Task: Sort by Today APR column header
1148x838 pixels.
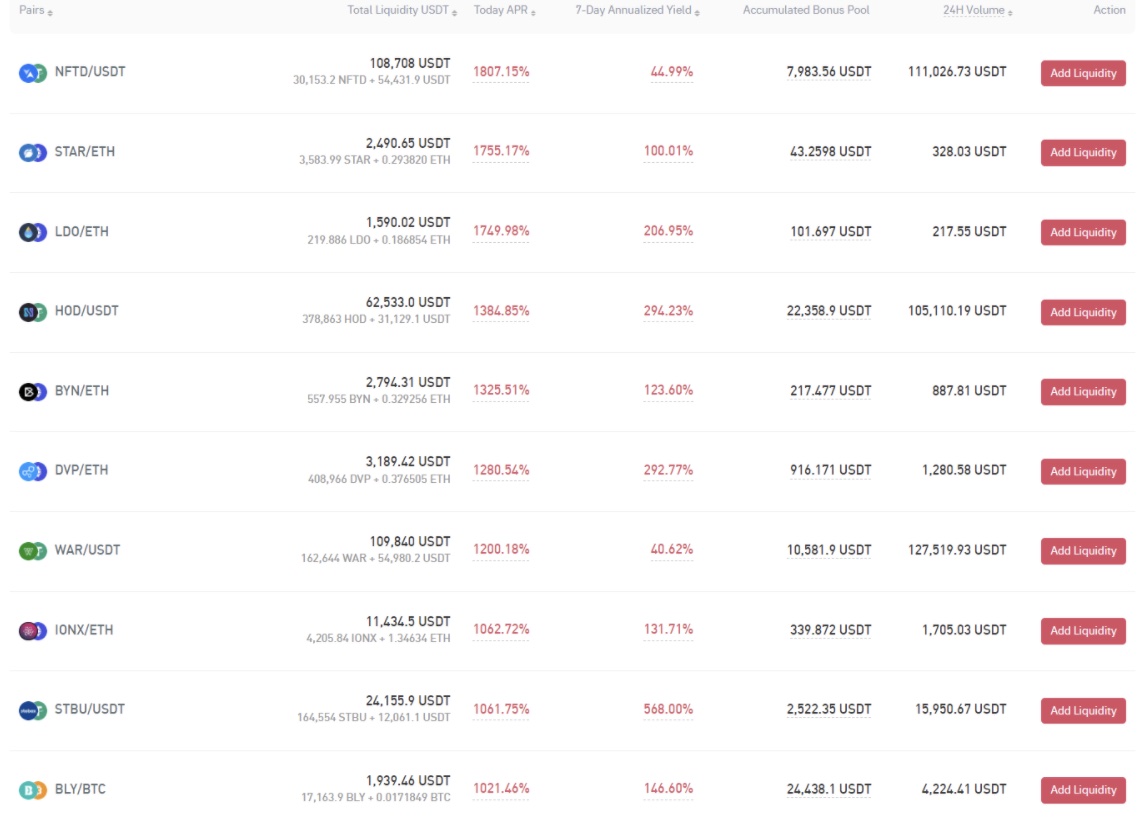Action: point(504,10)
